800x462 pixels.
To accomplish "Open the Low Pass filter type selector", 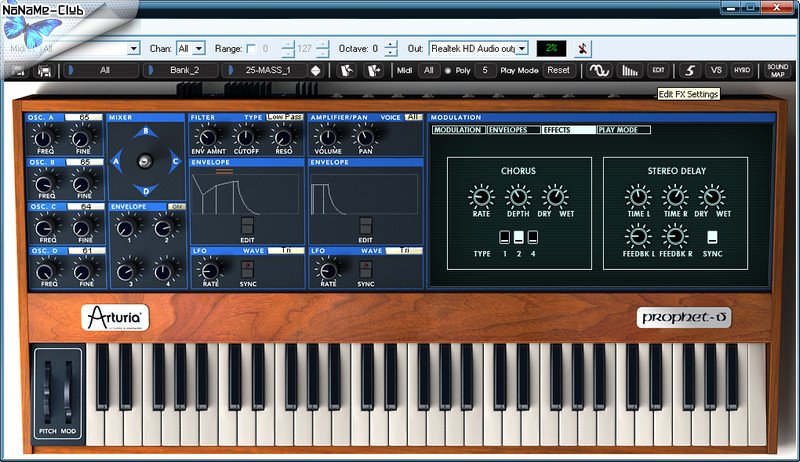I will point(285,117).
